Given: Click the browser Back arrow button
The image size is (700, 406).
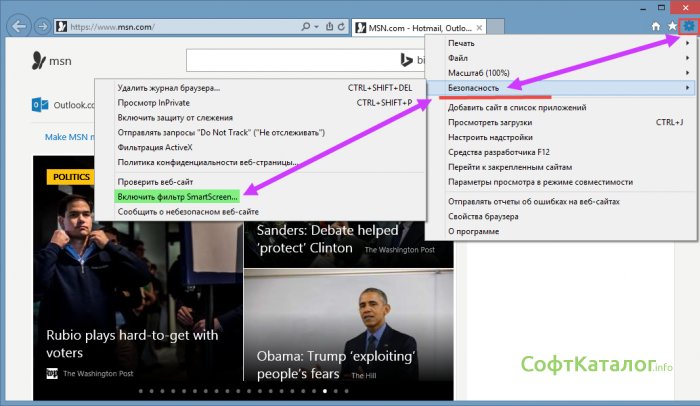Looking at the screenshot, I should [x=17, y=25].
